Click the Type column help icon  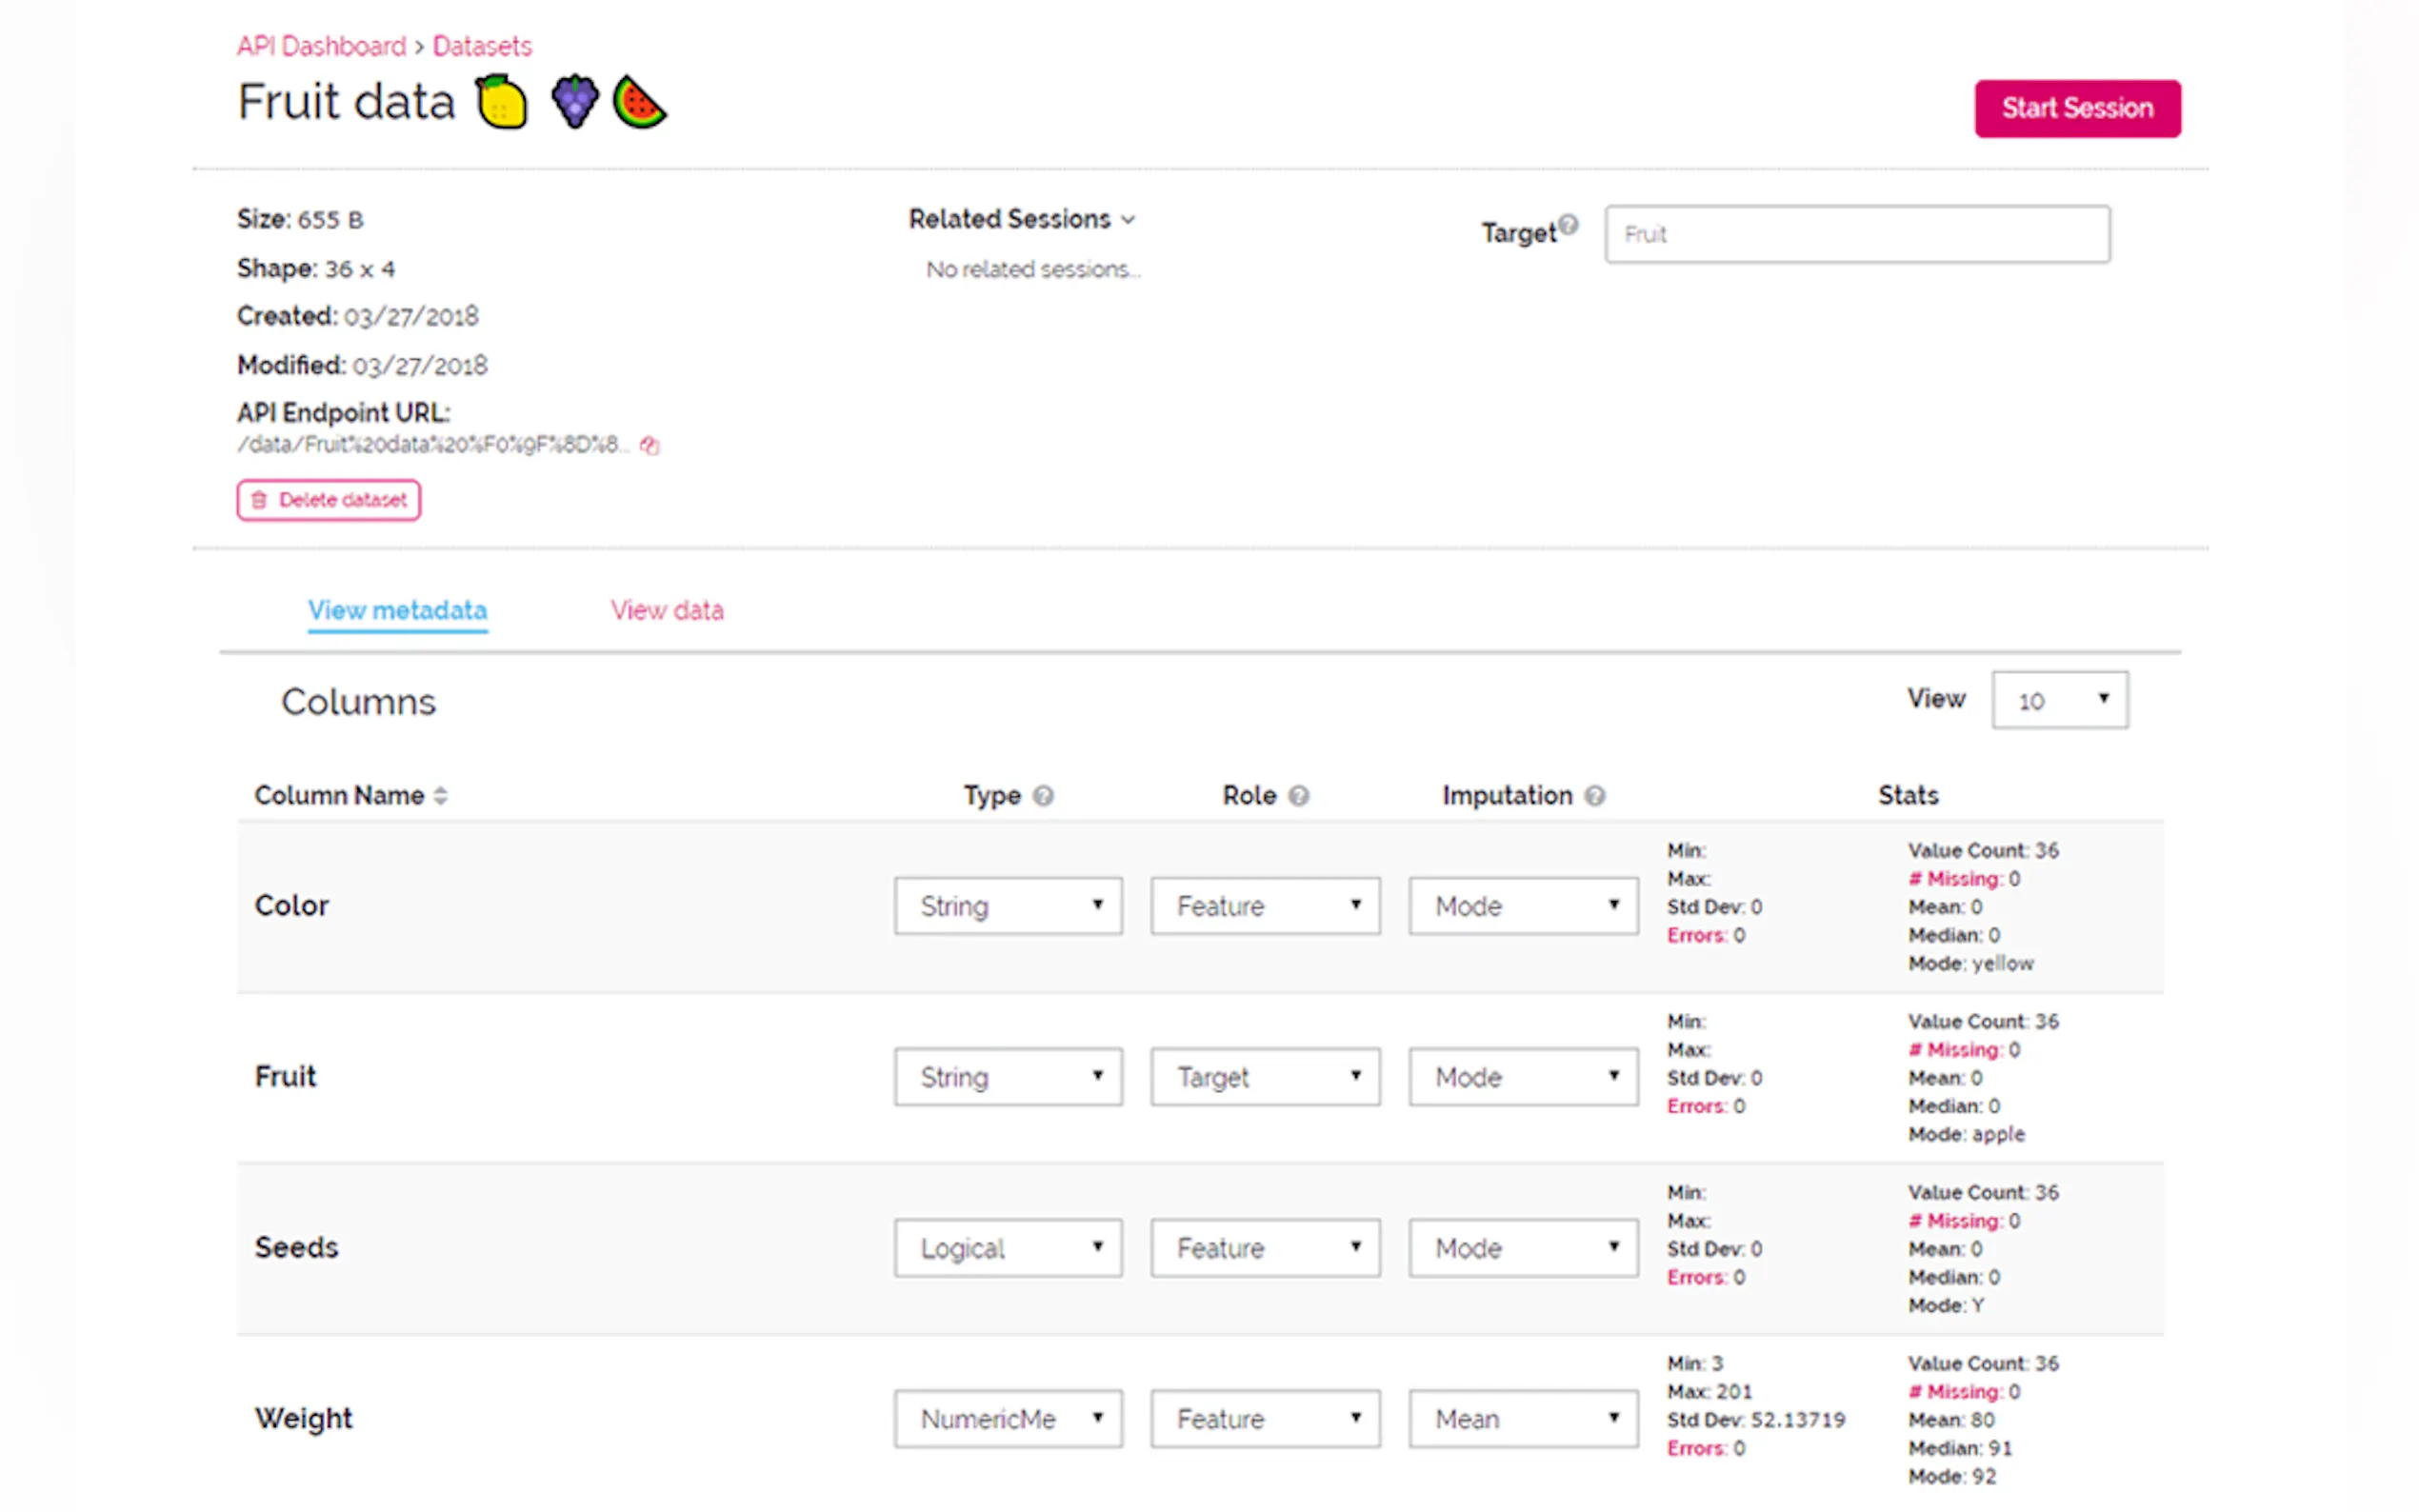pyautogui.click(x=1043, y=796)
